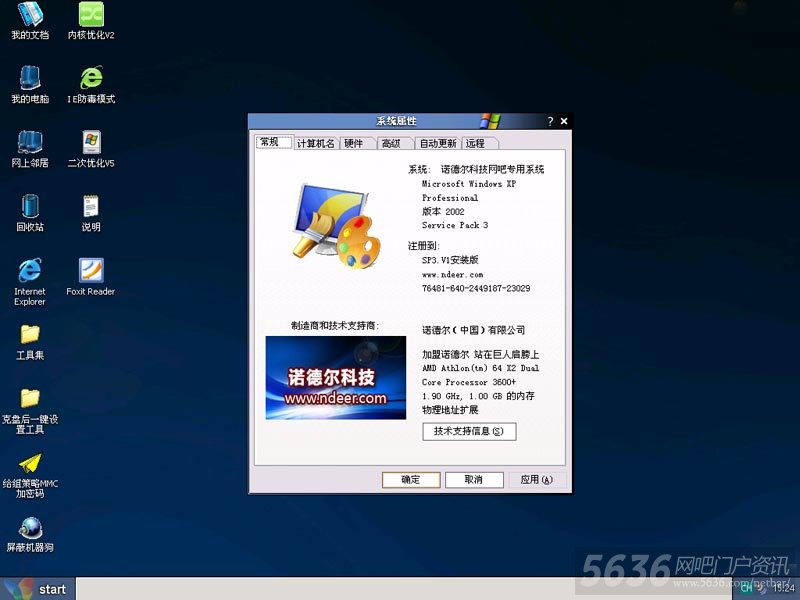Screen dimensions: 800x600
Task: Click the 网上邻居 desktop icon
Action: coord(30,149)
